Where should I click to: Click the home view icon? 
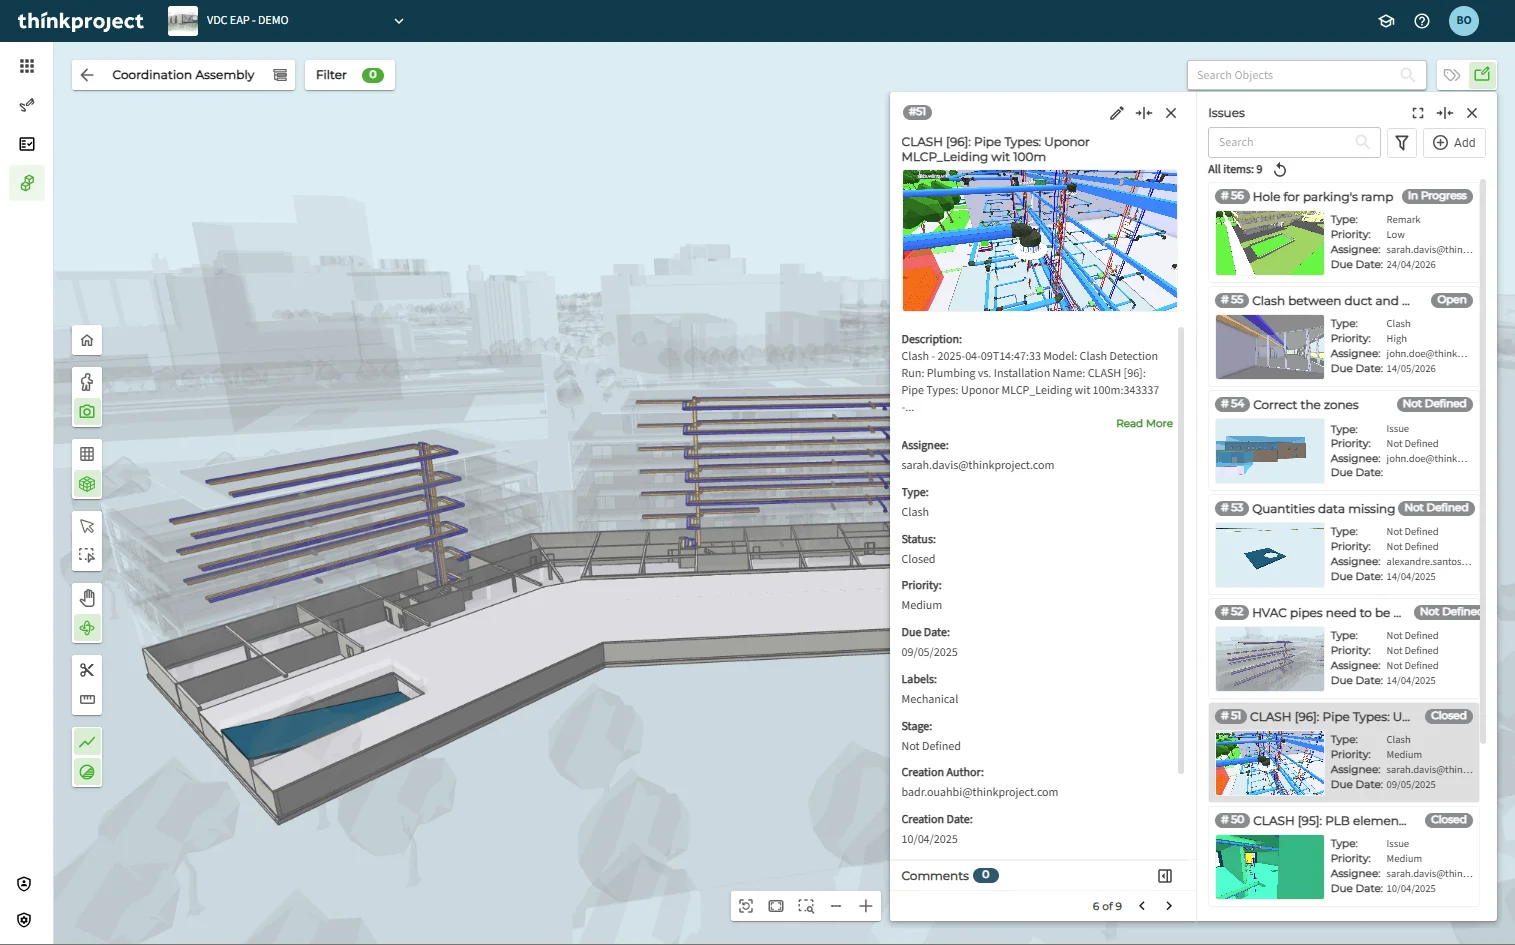coord(87,341)
